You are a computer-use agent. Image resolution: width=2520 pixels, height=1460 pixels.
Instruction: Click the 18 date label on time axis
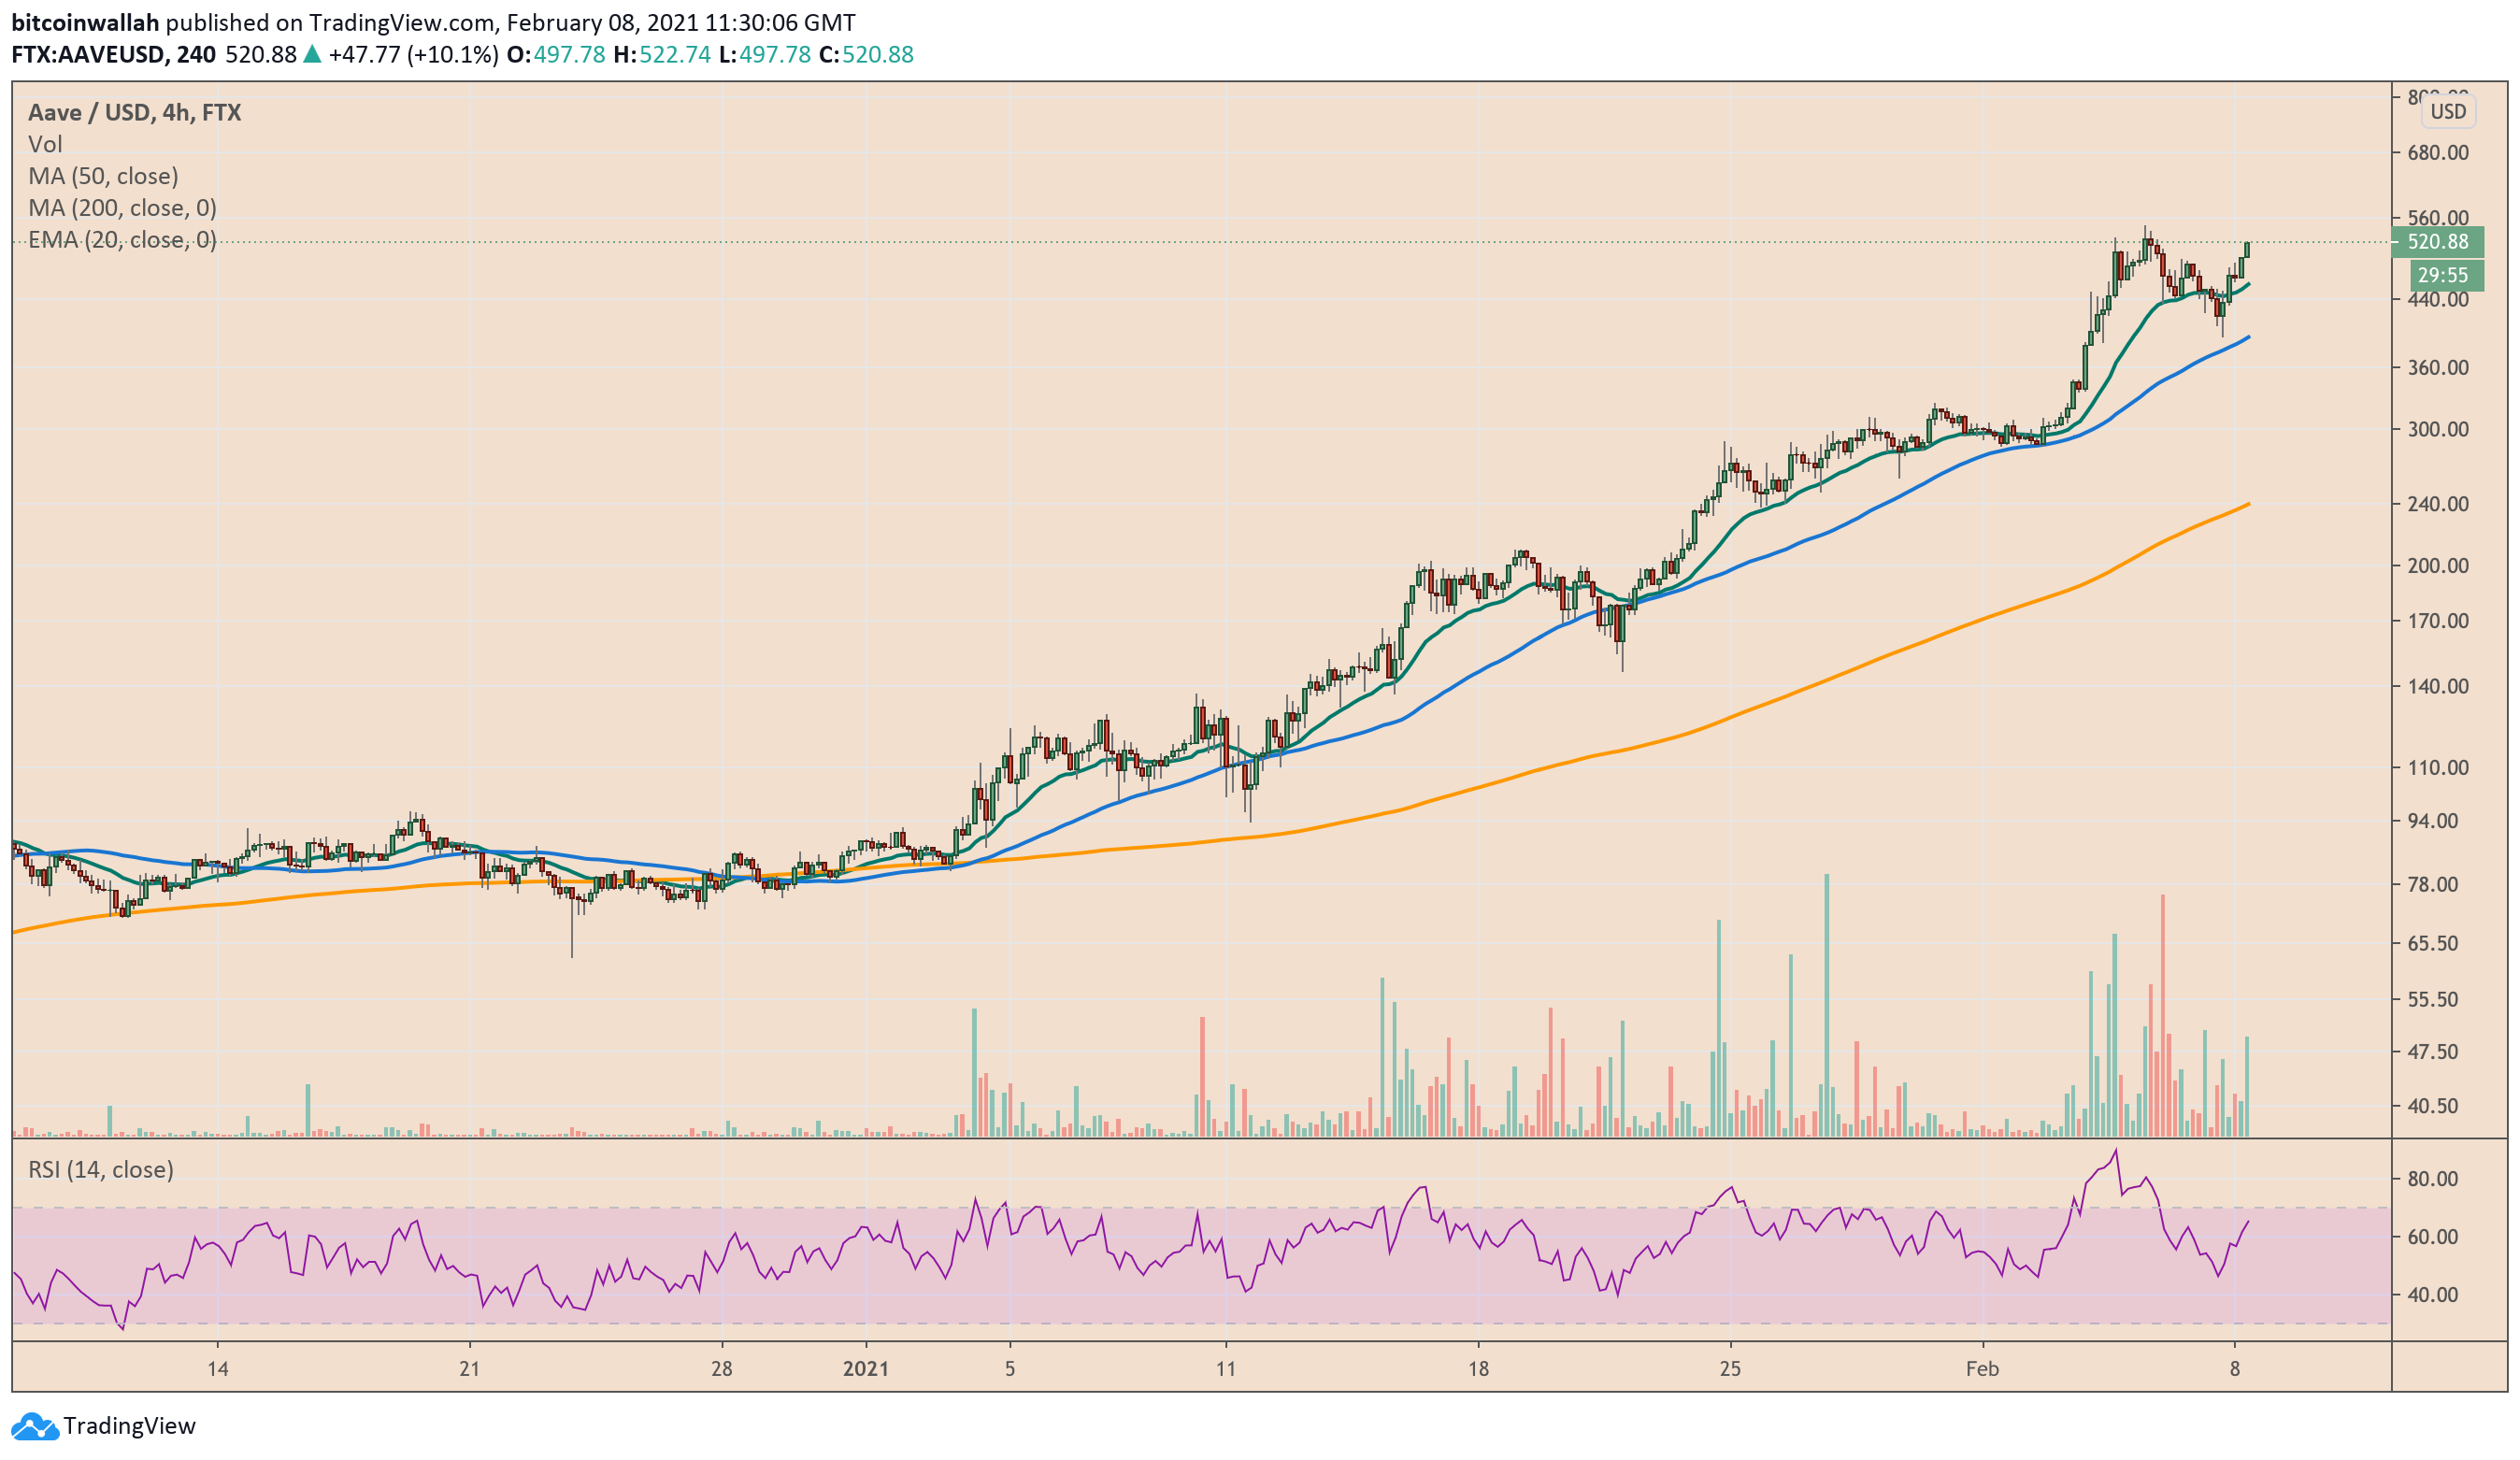pos(1478,1368)
